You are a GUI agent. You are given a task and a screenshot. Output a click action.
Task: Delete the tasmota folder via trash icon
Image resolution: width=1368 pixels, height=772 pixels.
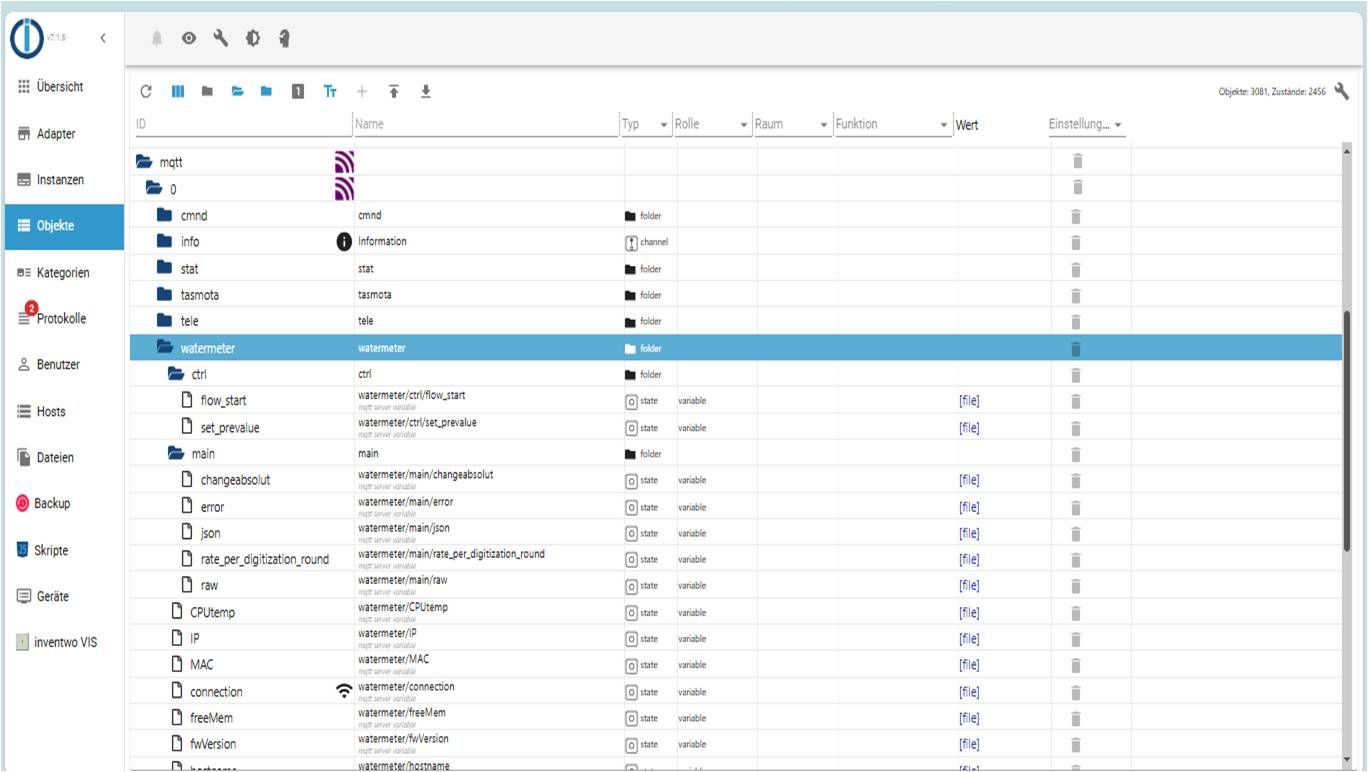1077,295
